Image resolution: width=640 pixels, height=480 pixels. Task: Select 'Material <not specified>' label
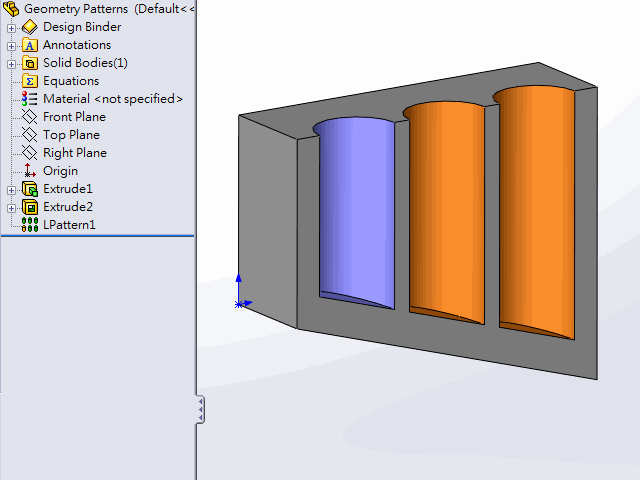(x=113, y=99)
